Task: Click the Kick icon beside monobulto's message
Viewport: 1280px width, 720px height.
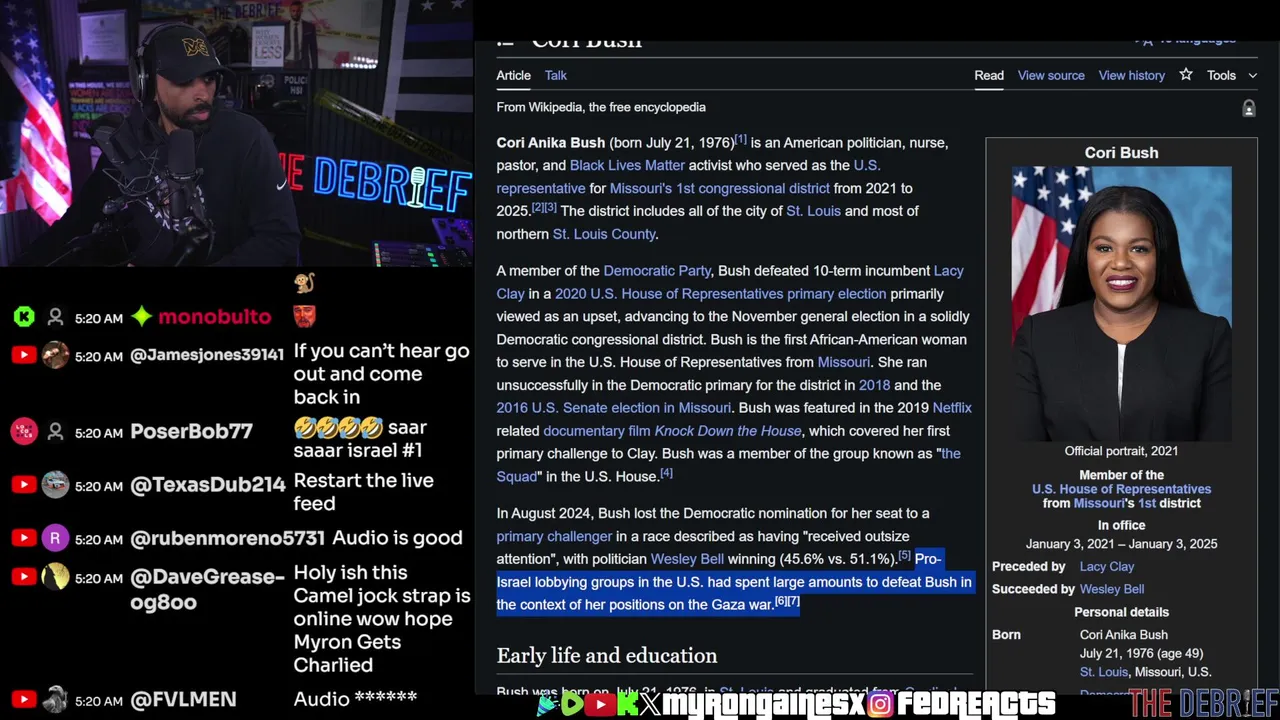Action: tap(24, 317)
